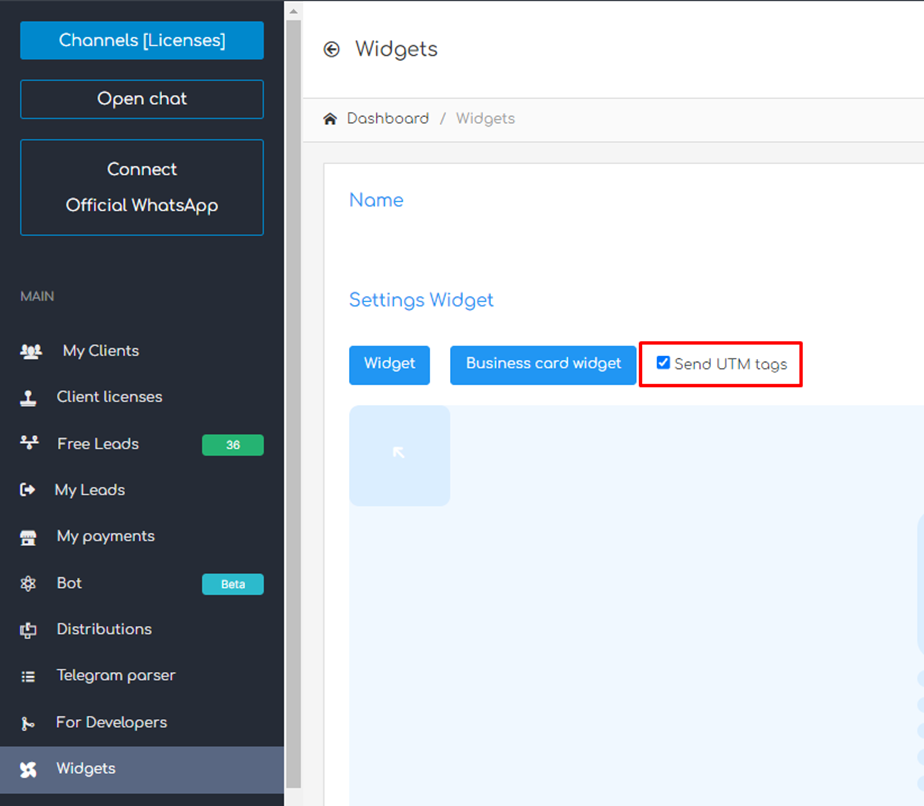Screen dimensions: 924x806
Task: Click the home icon in breadcrumb
Action: click(330, 119)
